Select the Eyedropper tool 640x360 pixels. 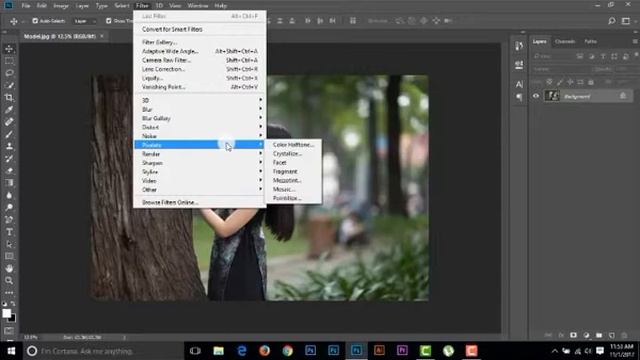(9, 110)
